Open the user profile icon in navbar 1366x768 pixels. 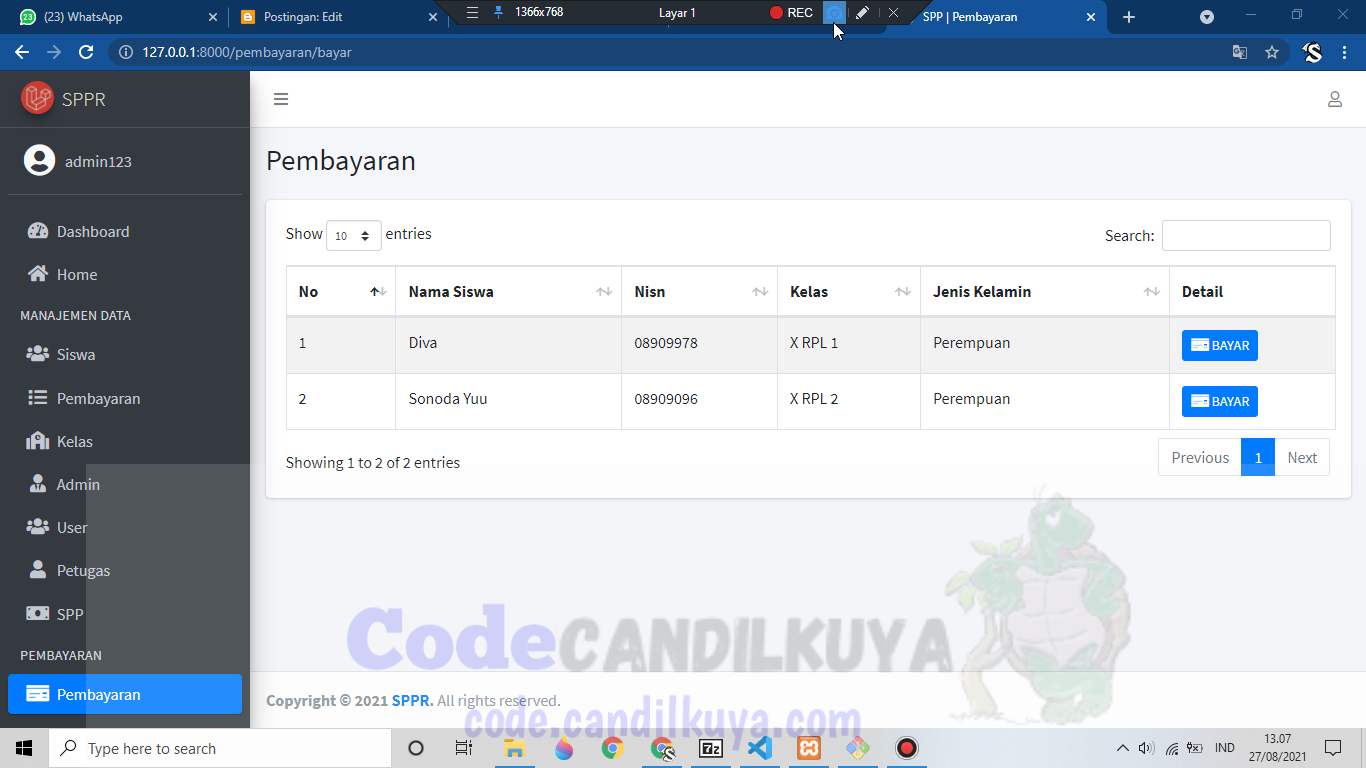1334,99
